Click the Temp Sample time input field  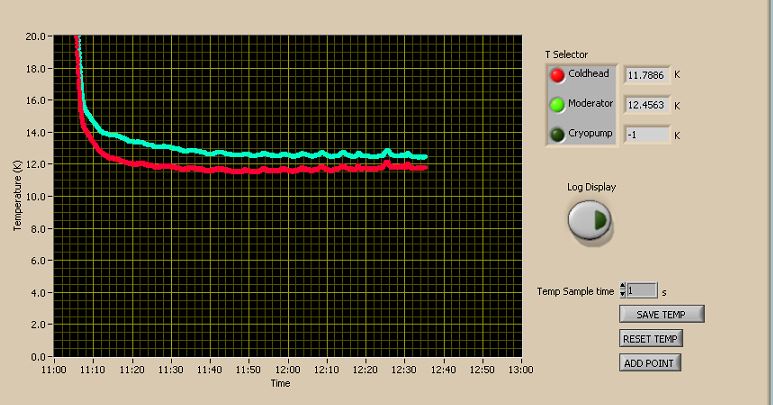tap(642, 291)
